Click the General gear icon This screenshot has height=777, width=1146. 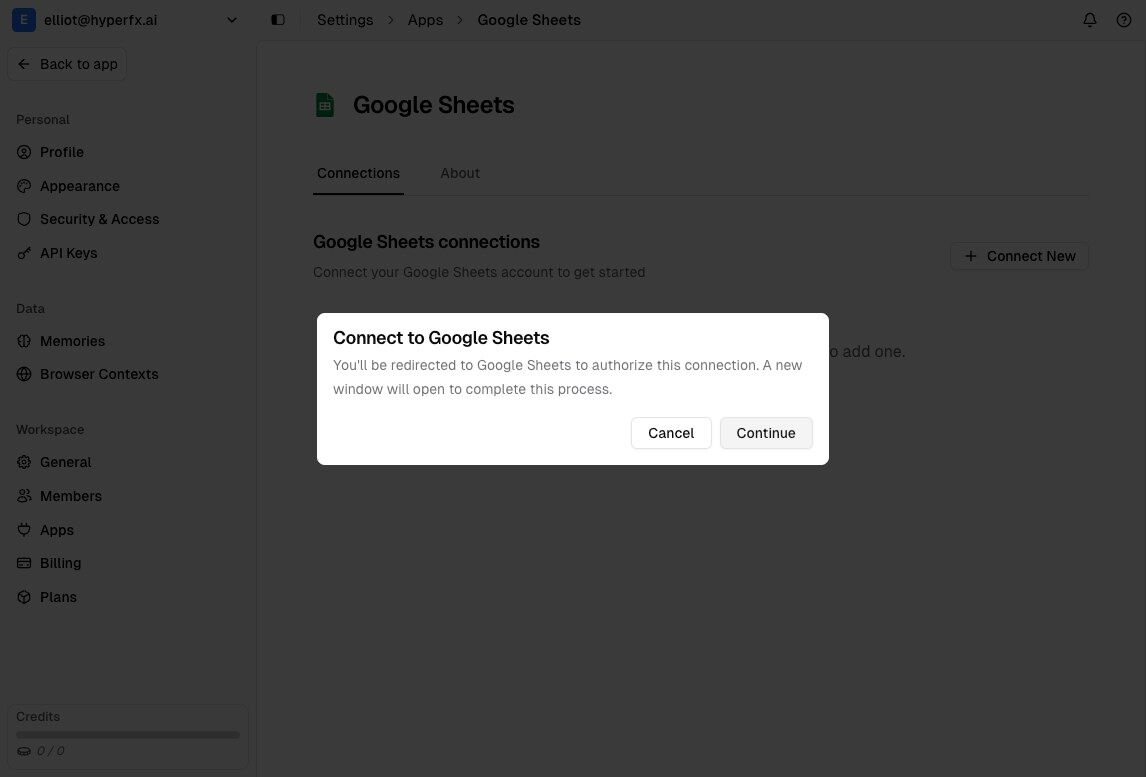click(24, 462)
